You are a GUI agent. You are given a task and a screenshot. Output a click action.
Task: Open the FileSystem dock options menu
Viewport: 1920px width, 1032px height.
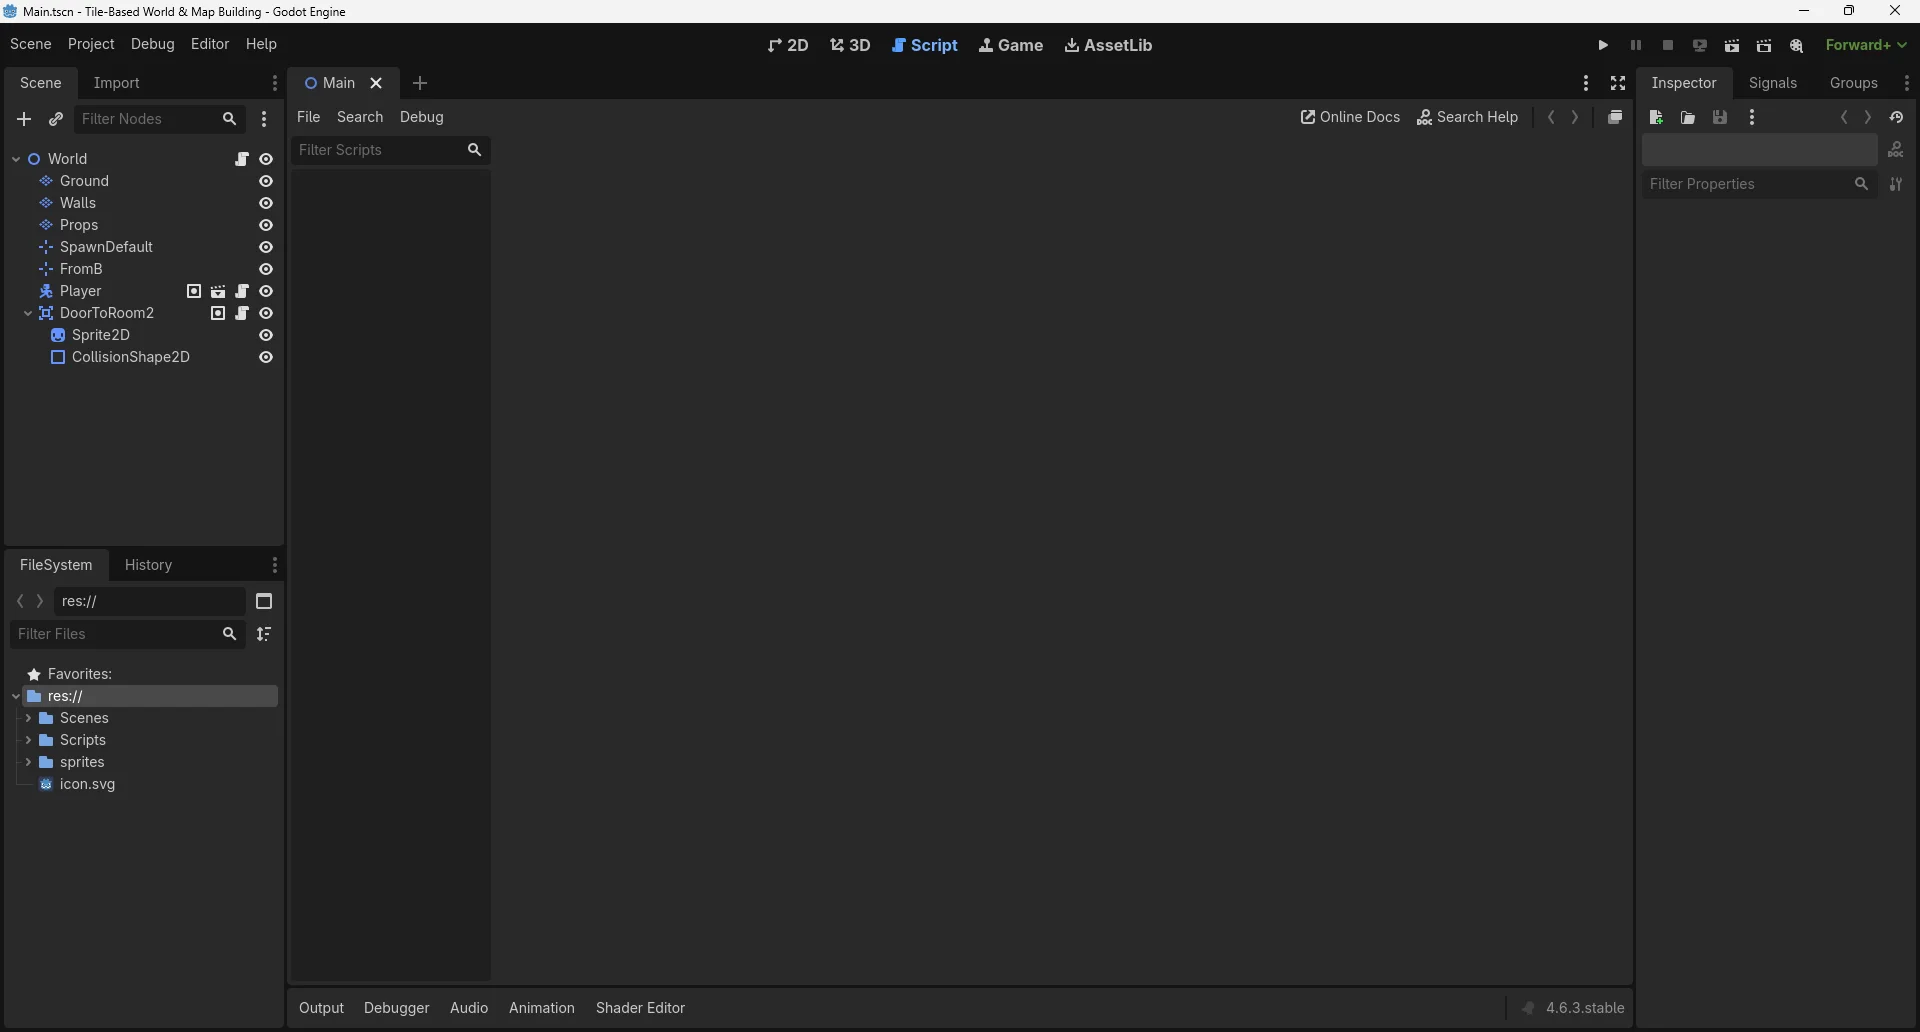tap(275, 565)
